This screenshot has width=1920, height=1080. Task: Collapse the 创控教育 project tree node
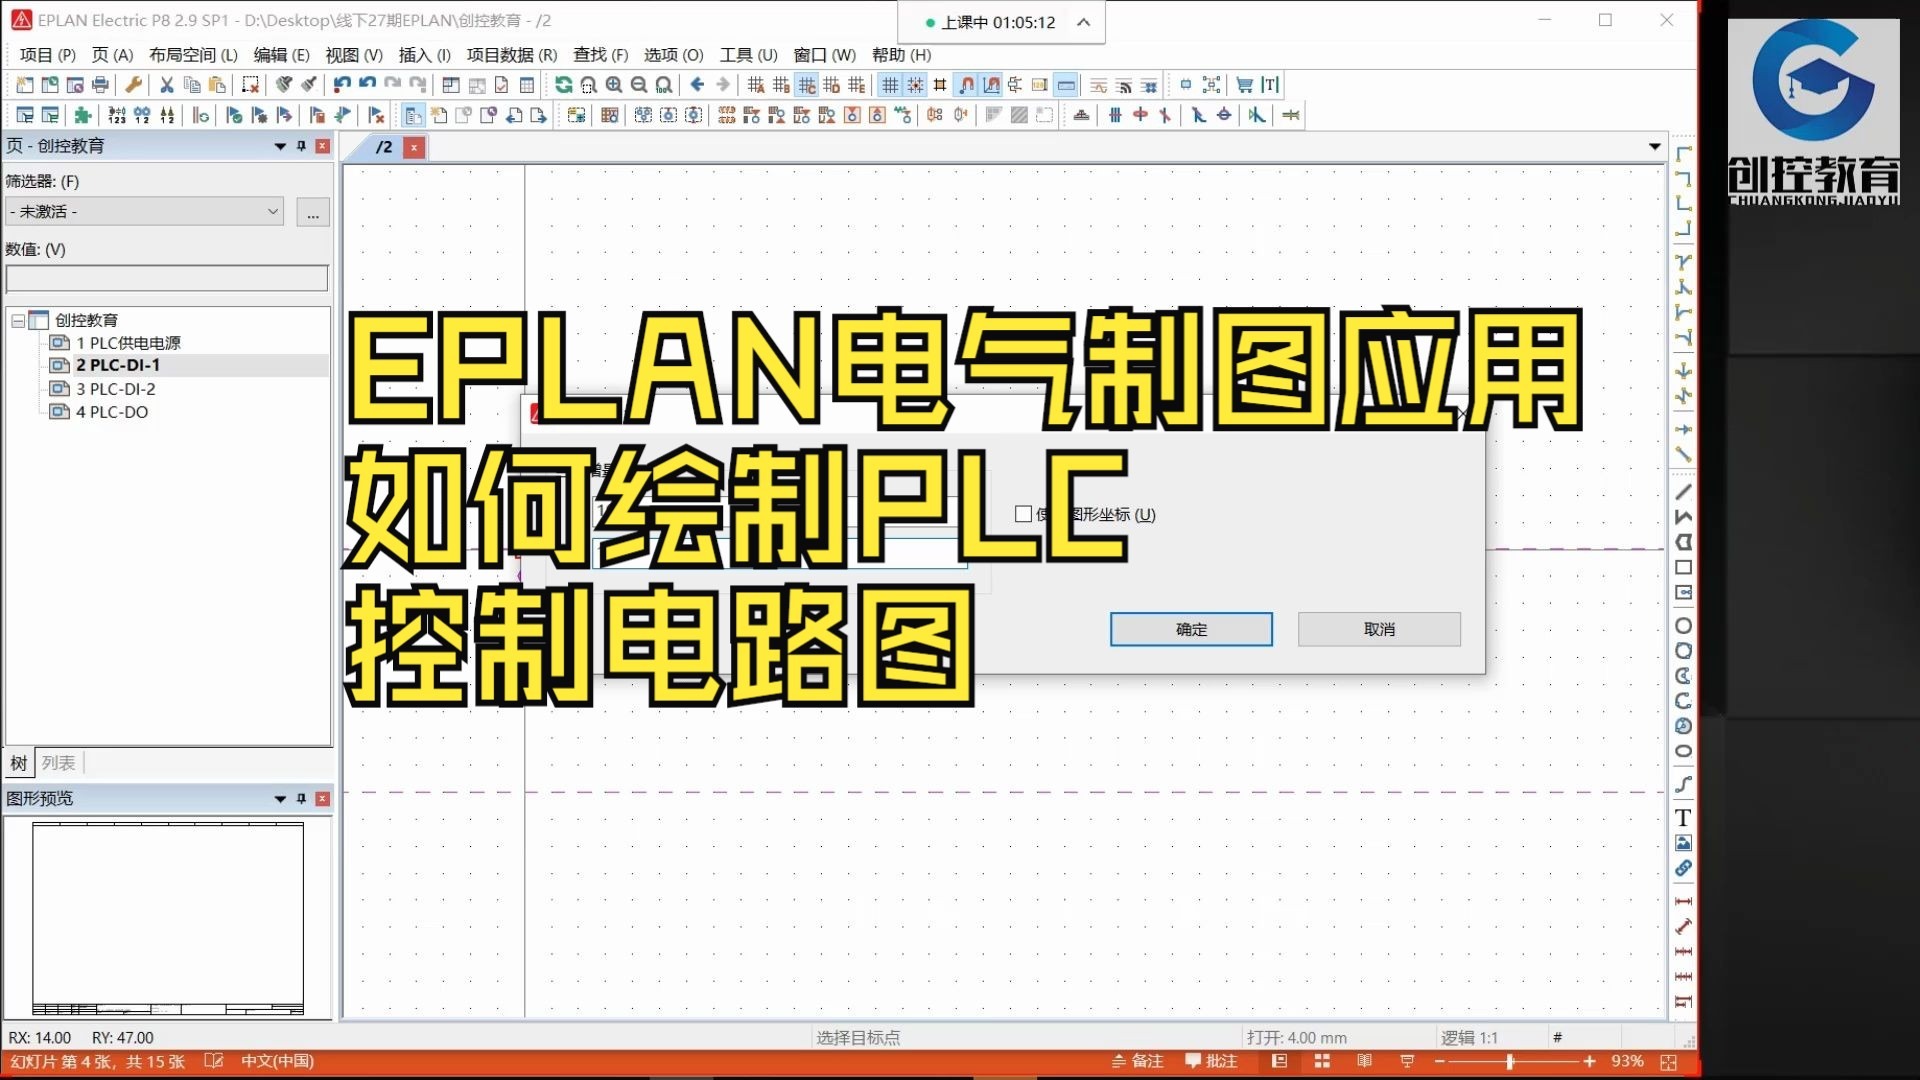point(17,320)
